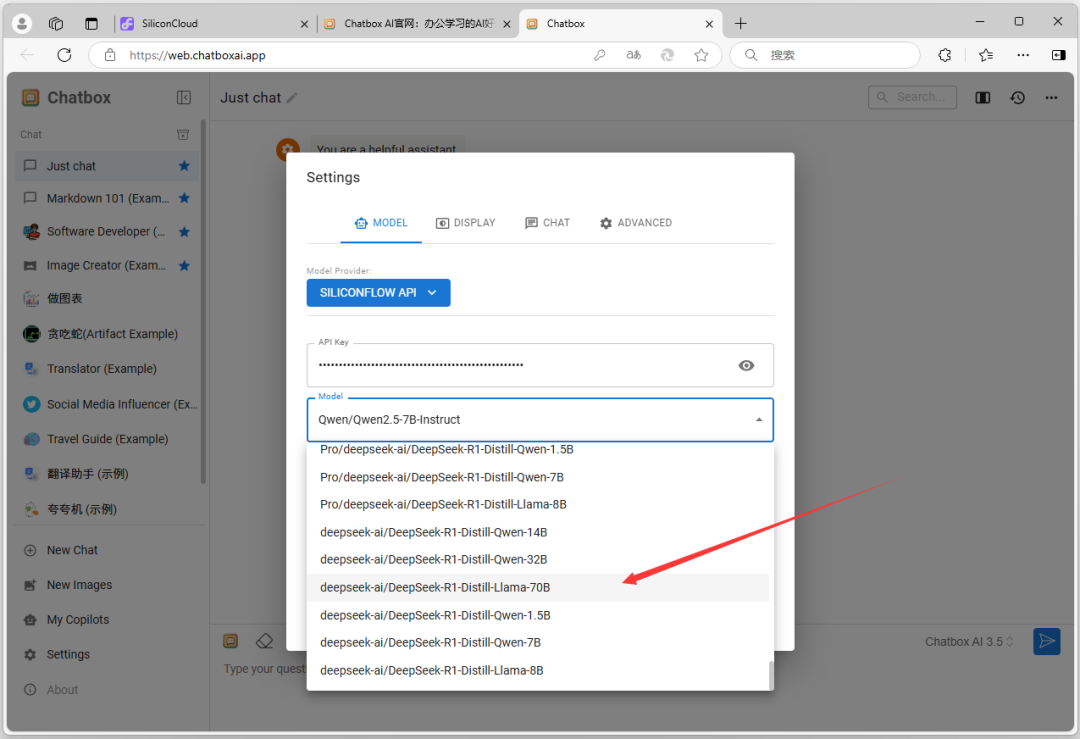Select Pro/deepseek-ai/DeepSeek-R1-Distill-Qwen-7B model
The width and height of the screenshot is (1080, 739).
tap(537, 477)
